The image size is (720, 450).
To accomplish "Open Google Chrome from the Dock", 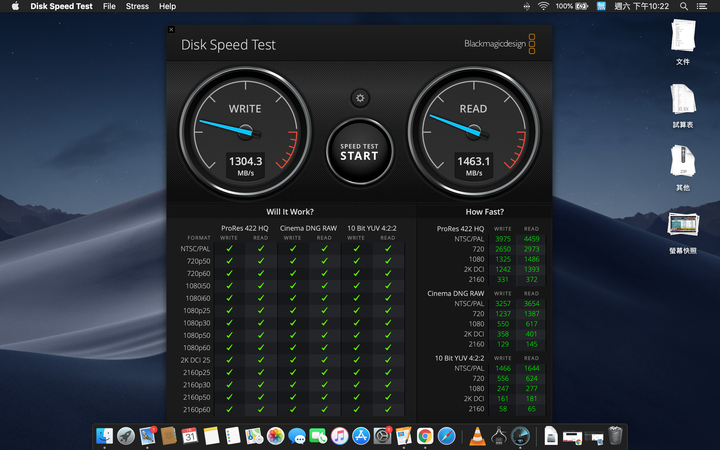I will 425,436.
